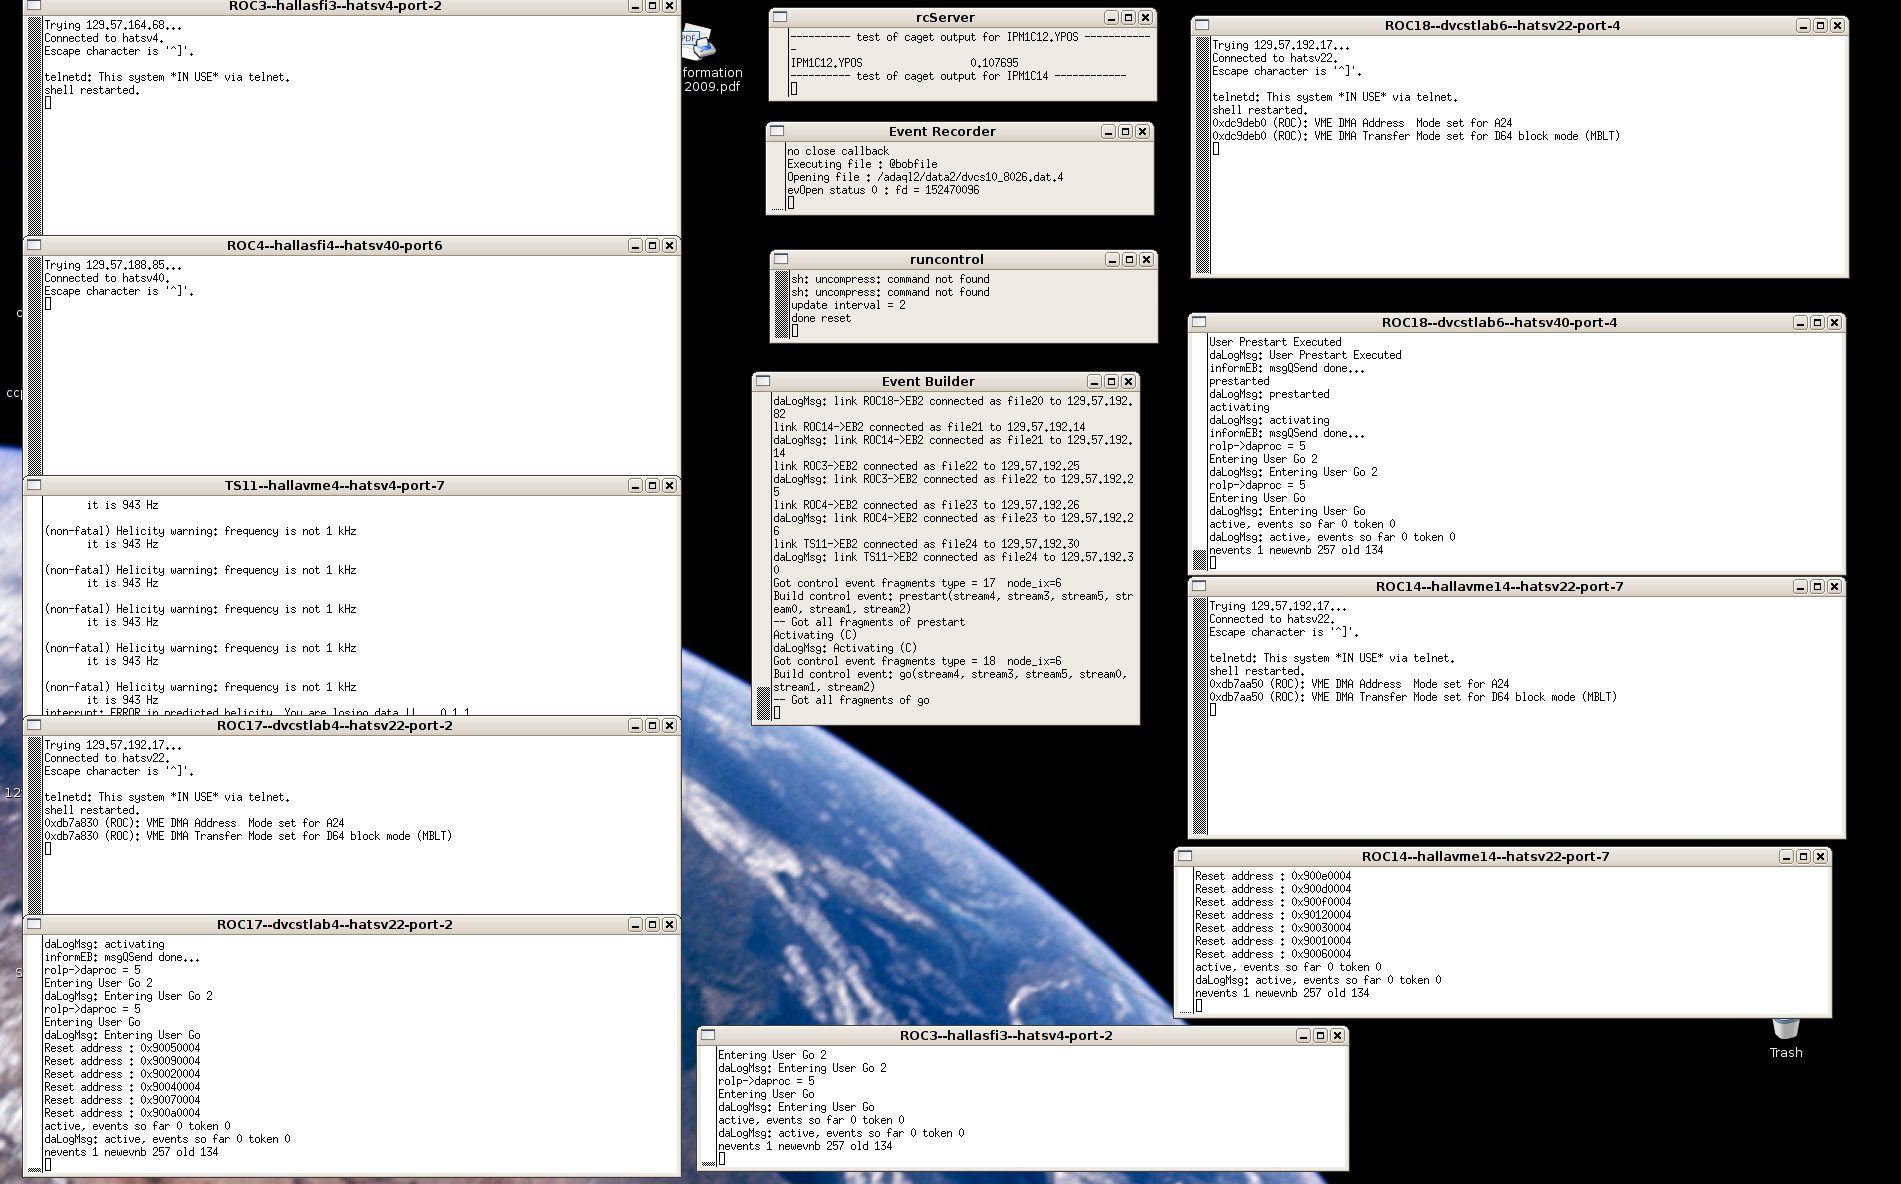1901x1184 pixels.
Task: Click 'Reset address : 0x900e0004' in ROC14 window
Action: coord(1273,876)
